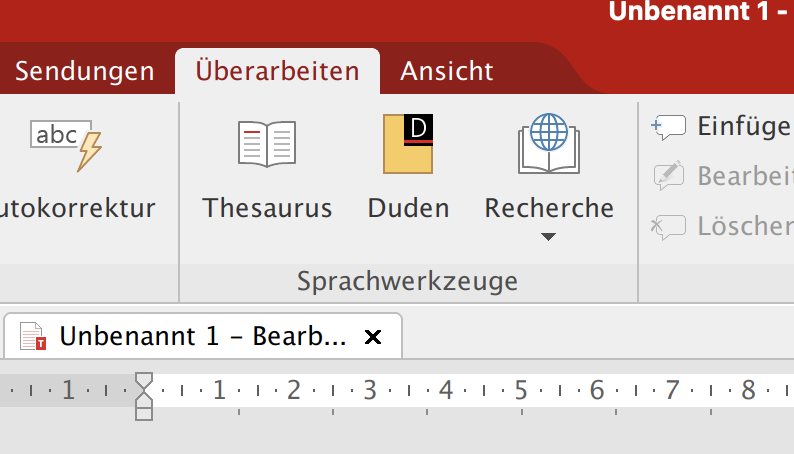Close the Unbenannt 1 document tab
The width and height of the screenshot is (794, 454).
click(373, 338)
